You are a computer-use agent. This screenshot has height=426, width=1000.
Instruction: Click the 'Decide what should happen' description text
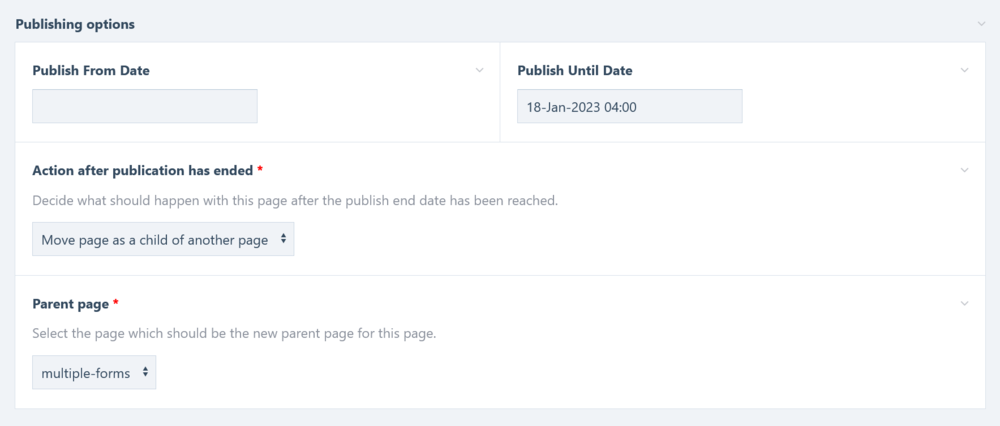(295, 200)
